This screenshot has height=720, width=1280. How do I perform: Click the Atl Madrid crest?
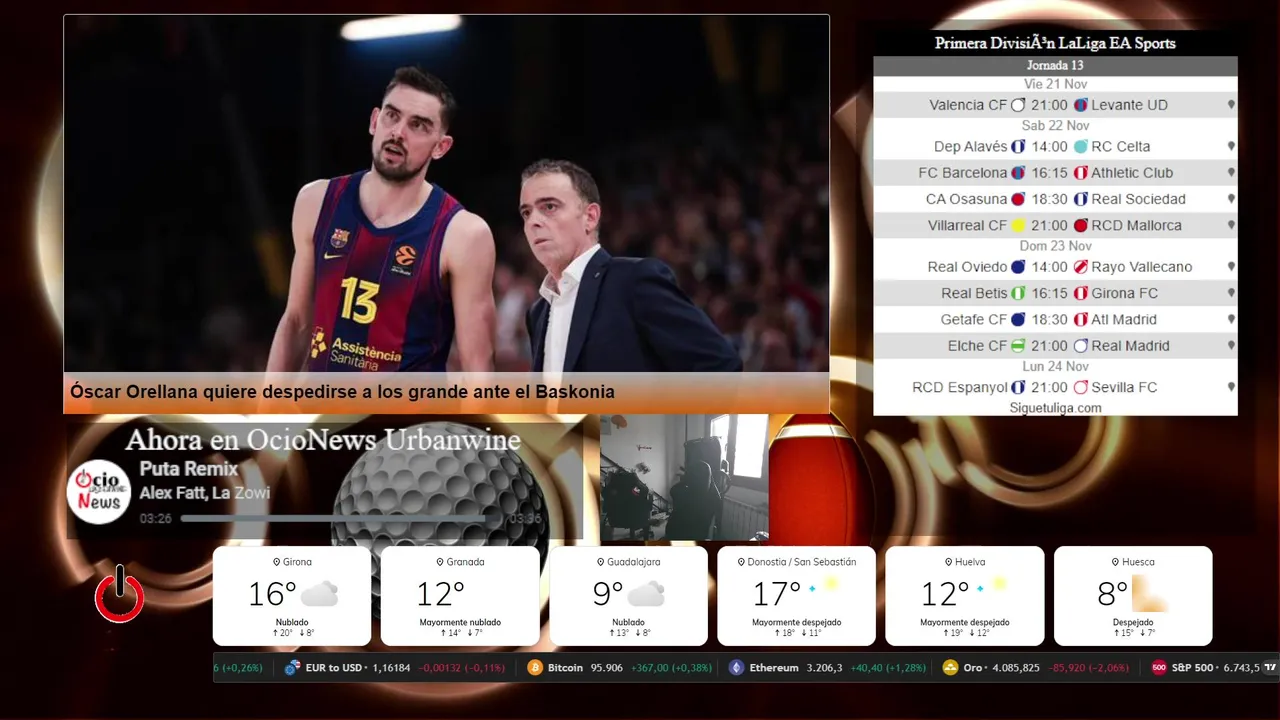pos(1081,320)
